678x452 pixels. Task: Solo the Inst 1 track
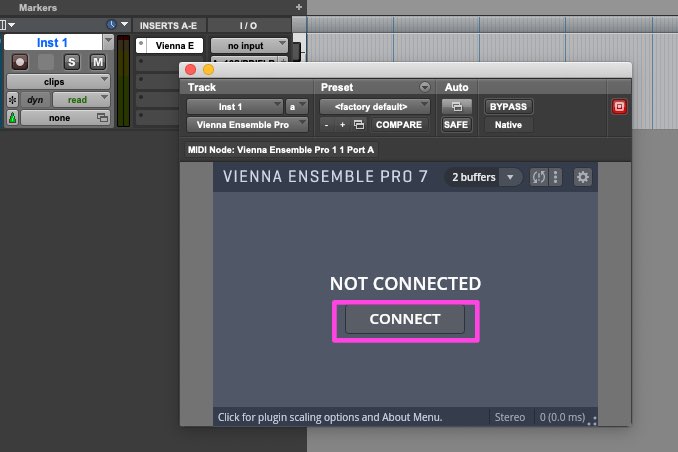(x=72, y=62)
